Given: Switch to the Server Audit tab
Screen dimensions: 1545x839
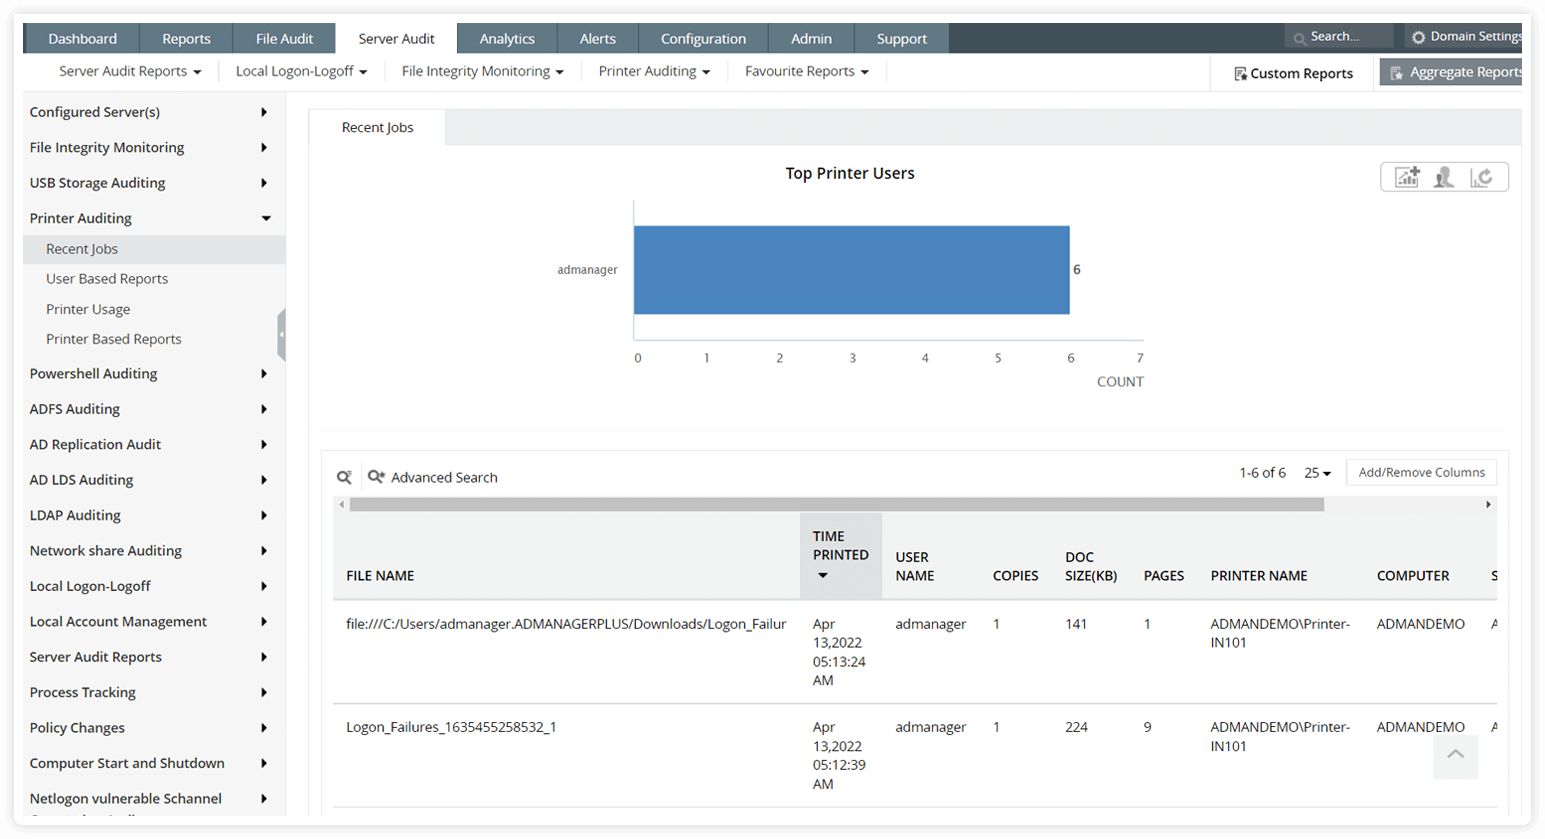Looking at the screenshot, I should tap(397, 37).
